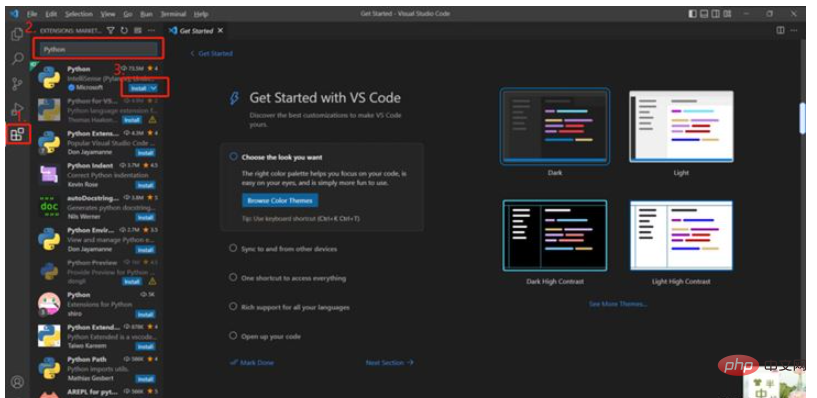The image size is (817, 398).
Task: Click the shiro Python extension avatar icon
Action: pos(49,304)
